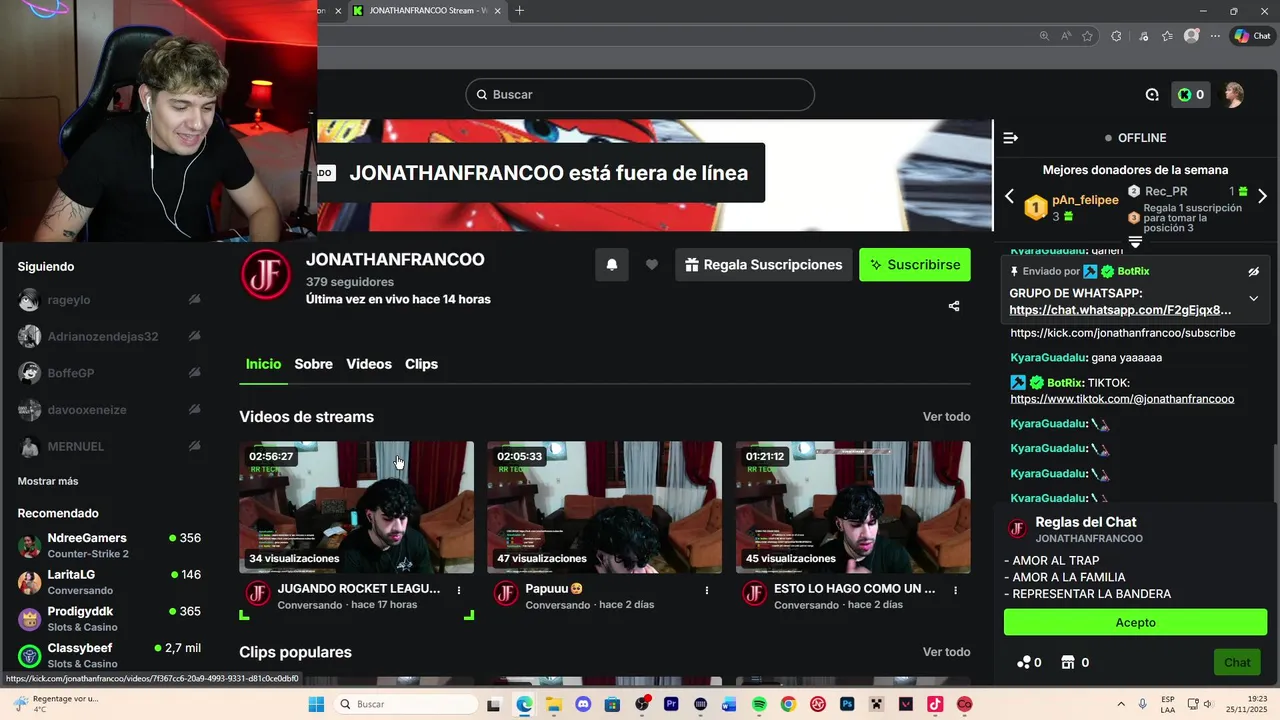Click Ver todo for Videos de streams
The width and height of the screenshot is (1280, 720).
tap(946, 417)
